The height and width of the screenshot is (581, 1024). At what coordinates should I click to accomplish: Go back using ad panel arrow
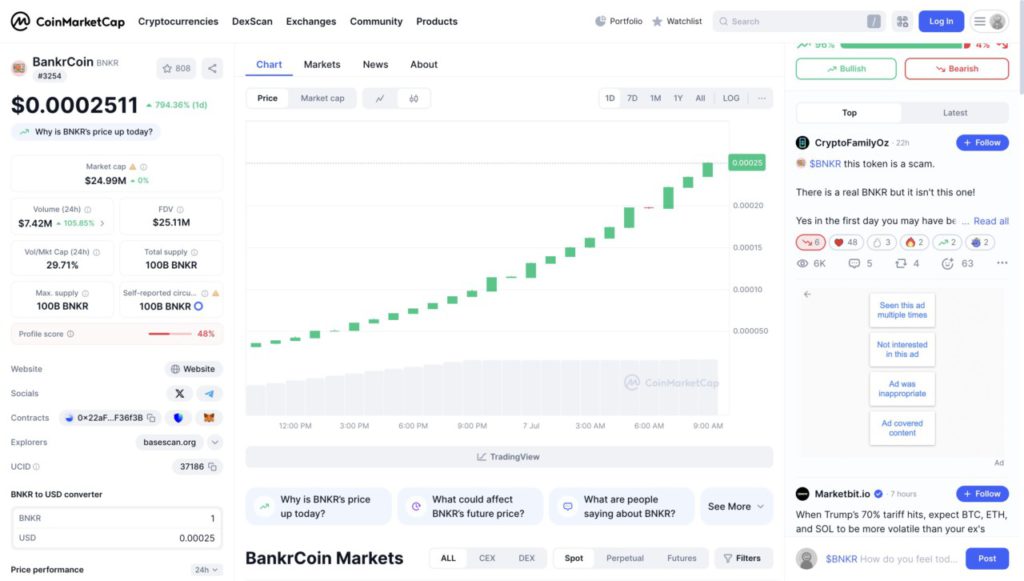807,294
